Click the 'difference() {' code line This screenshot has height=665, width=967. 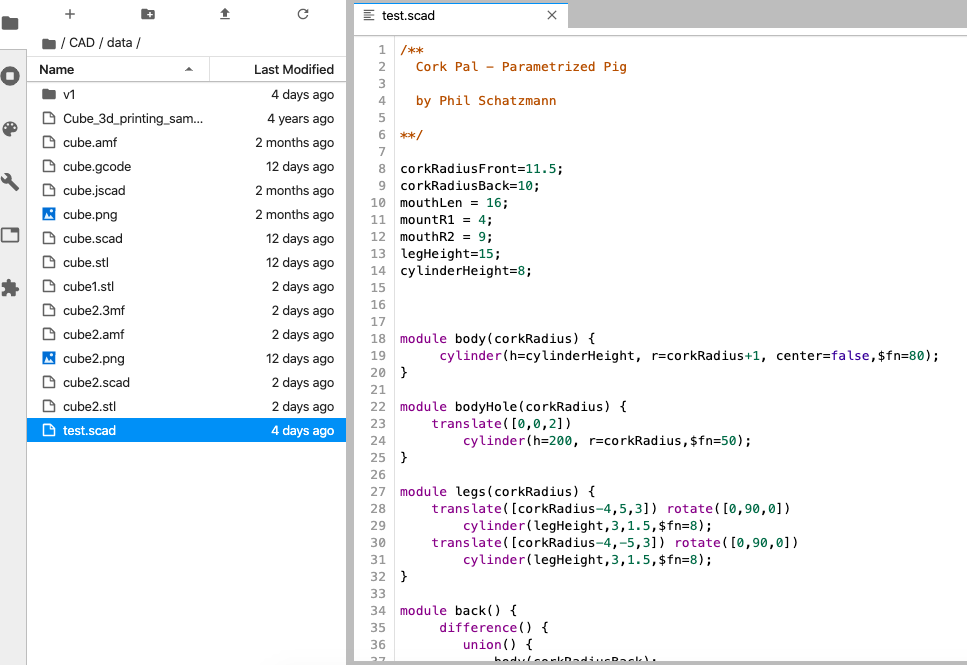[x=493, y=627]
